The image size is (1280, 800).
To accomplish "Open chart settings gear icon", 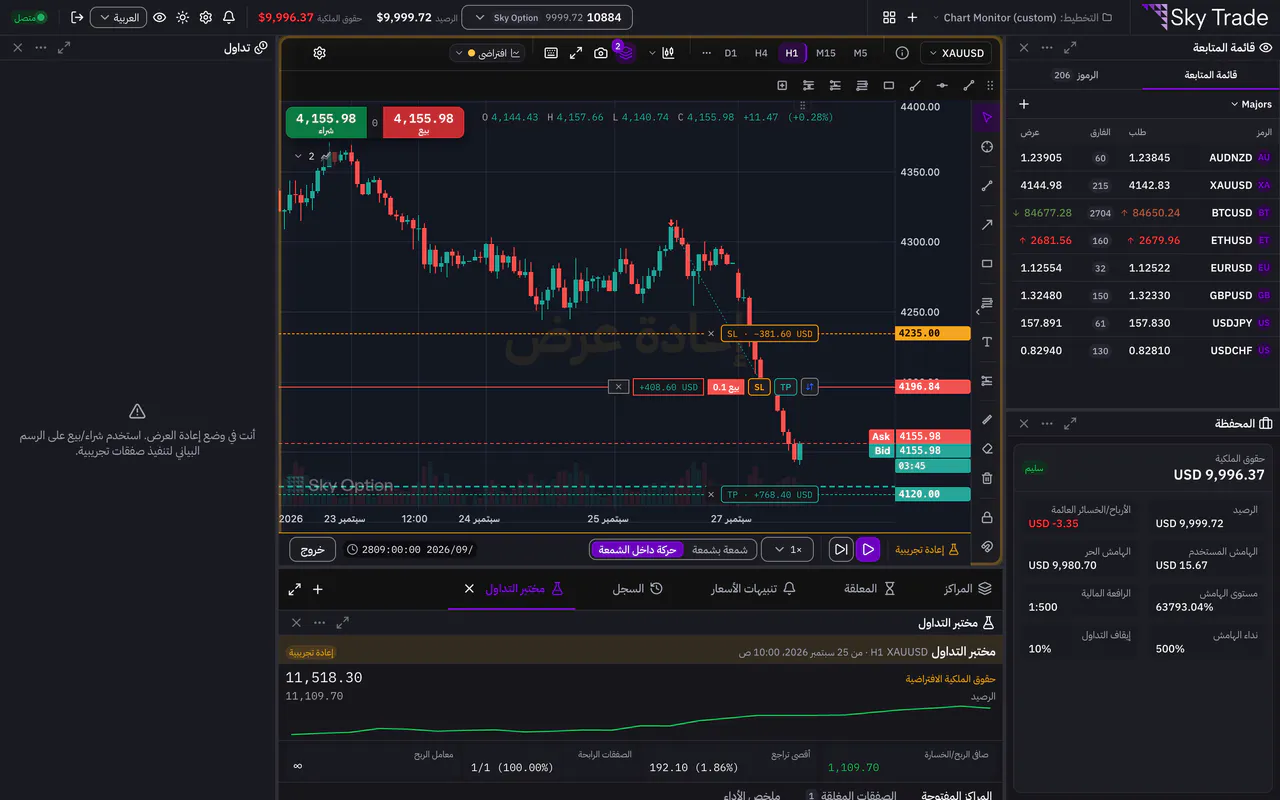I will pyautogui.click(x=320, y=53).
